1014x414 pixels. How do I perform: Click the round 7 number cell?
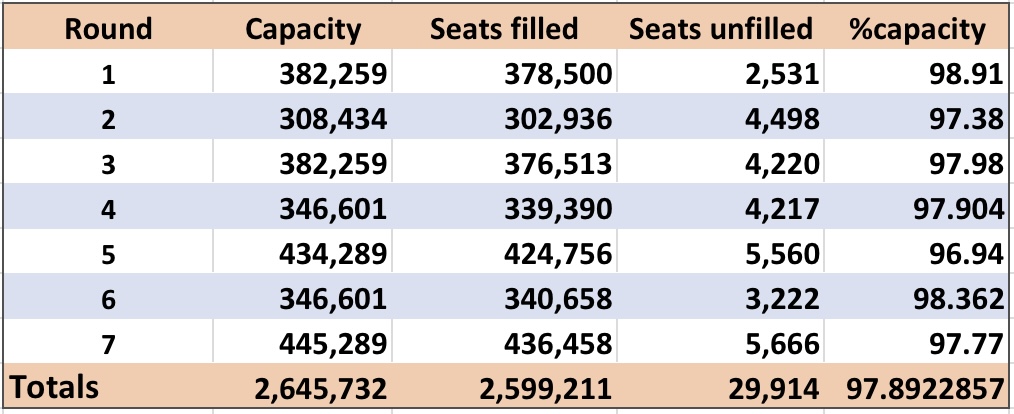point(108,342)
